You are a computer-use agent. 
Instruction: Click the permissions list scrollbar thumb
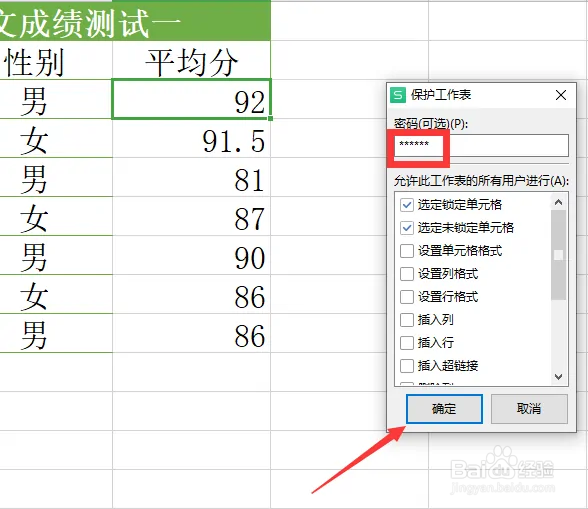pyautogui.click(x=558, y=255)
